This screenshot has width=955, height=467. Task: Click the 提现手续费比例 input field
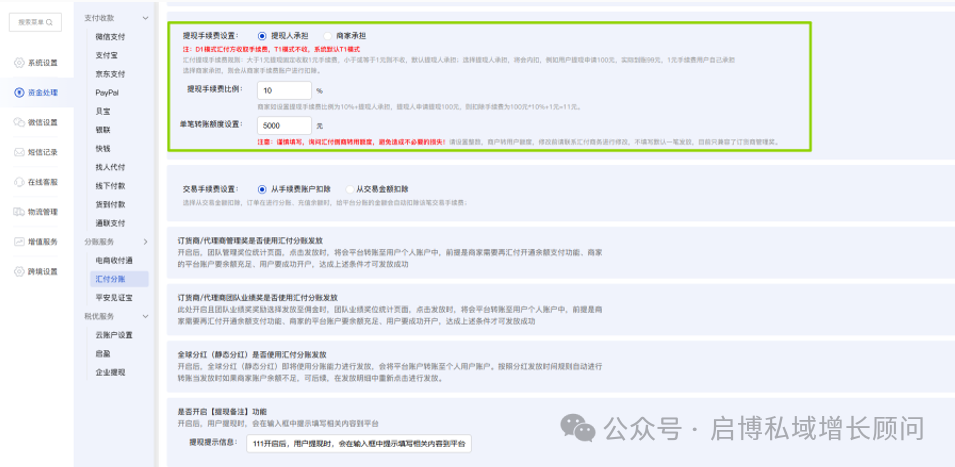tap(282, 90)
